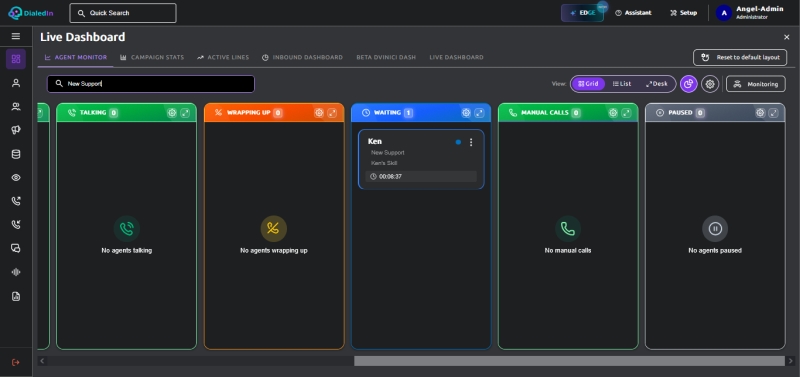Image resolution: width=800 pixels, height=377 pixels.
Task: Click Ken's Skill text on the card
Action: (x=384, y=163)
